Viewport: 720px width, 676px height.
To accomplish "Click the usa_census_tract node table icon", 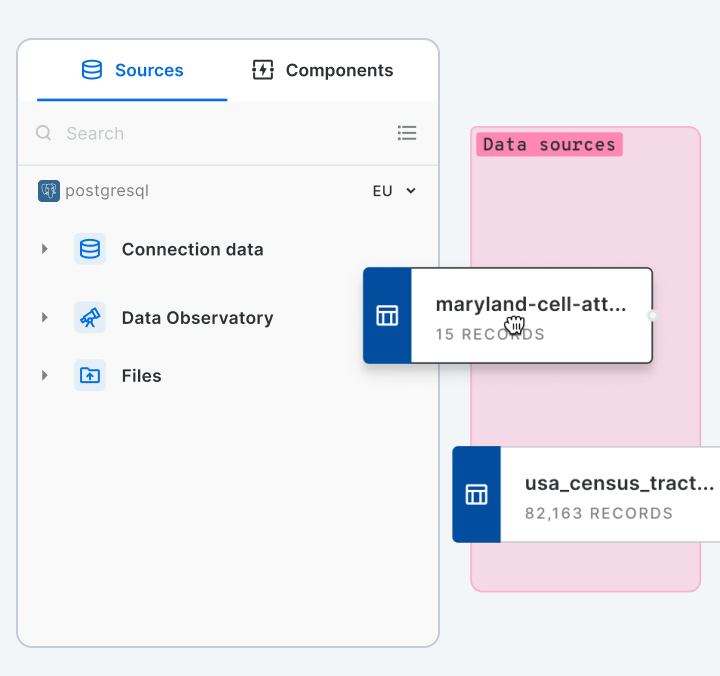I will click(x=477, y=495).
